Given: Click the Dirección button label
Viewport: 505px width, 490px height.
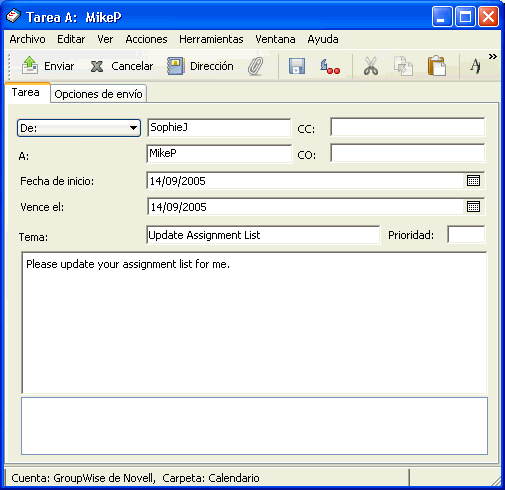Looking at the screenshot, I should [212, 66].
